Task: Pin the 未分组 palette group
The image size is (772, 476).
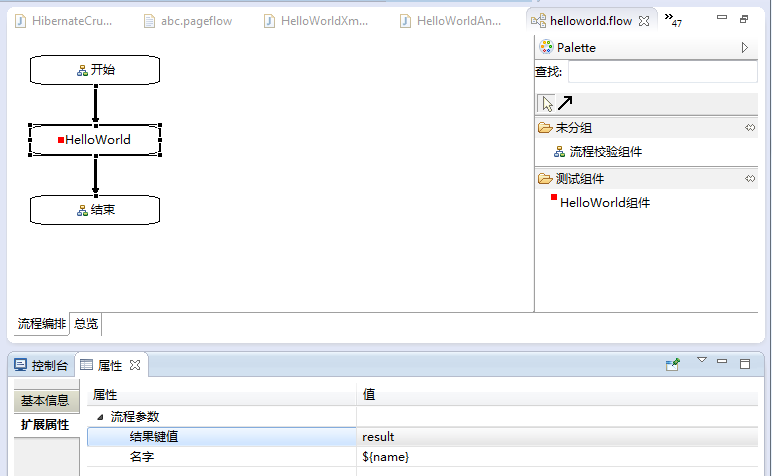Action: 750,127
